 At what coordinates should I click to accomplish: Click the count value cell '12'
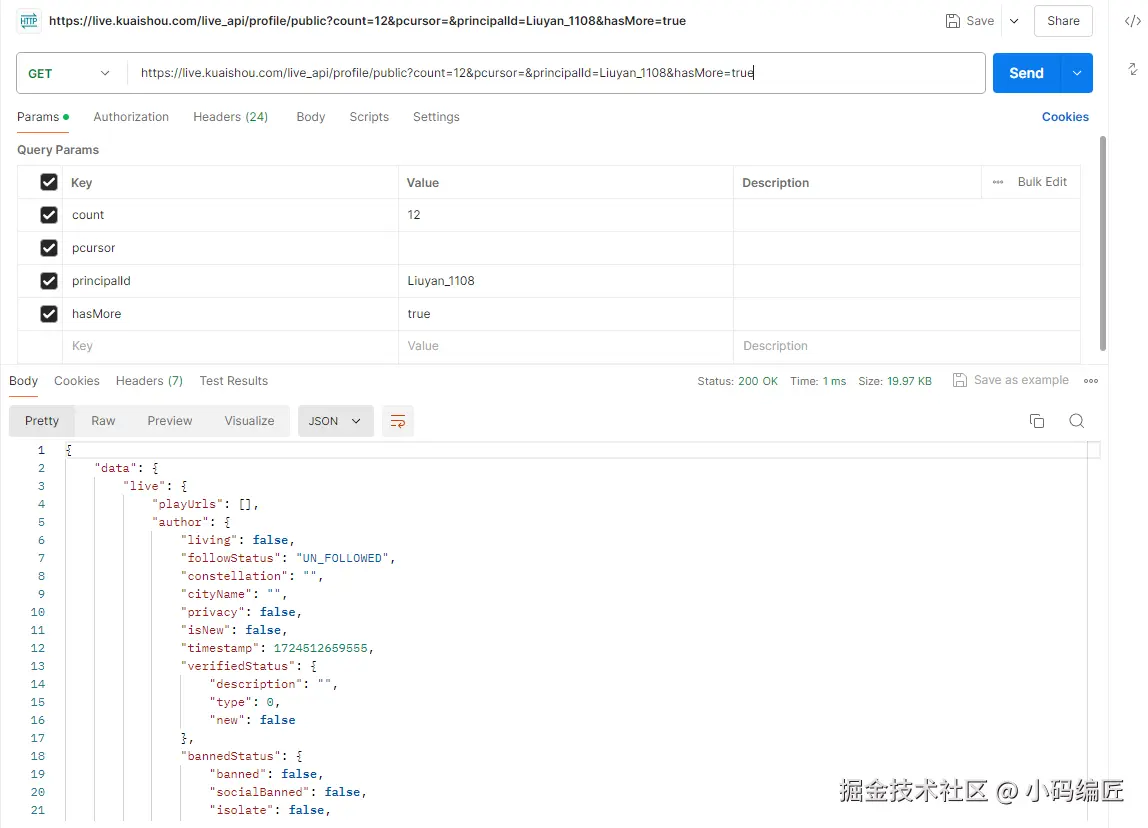(565, 215)
